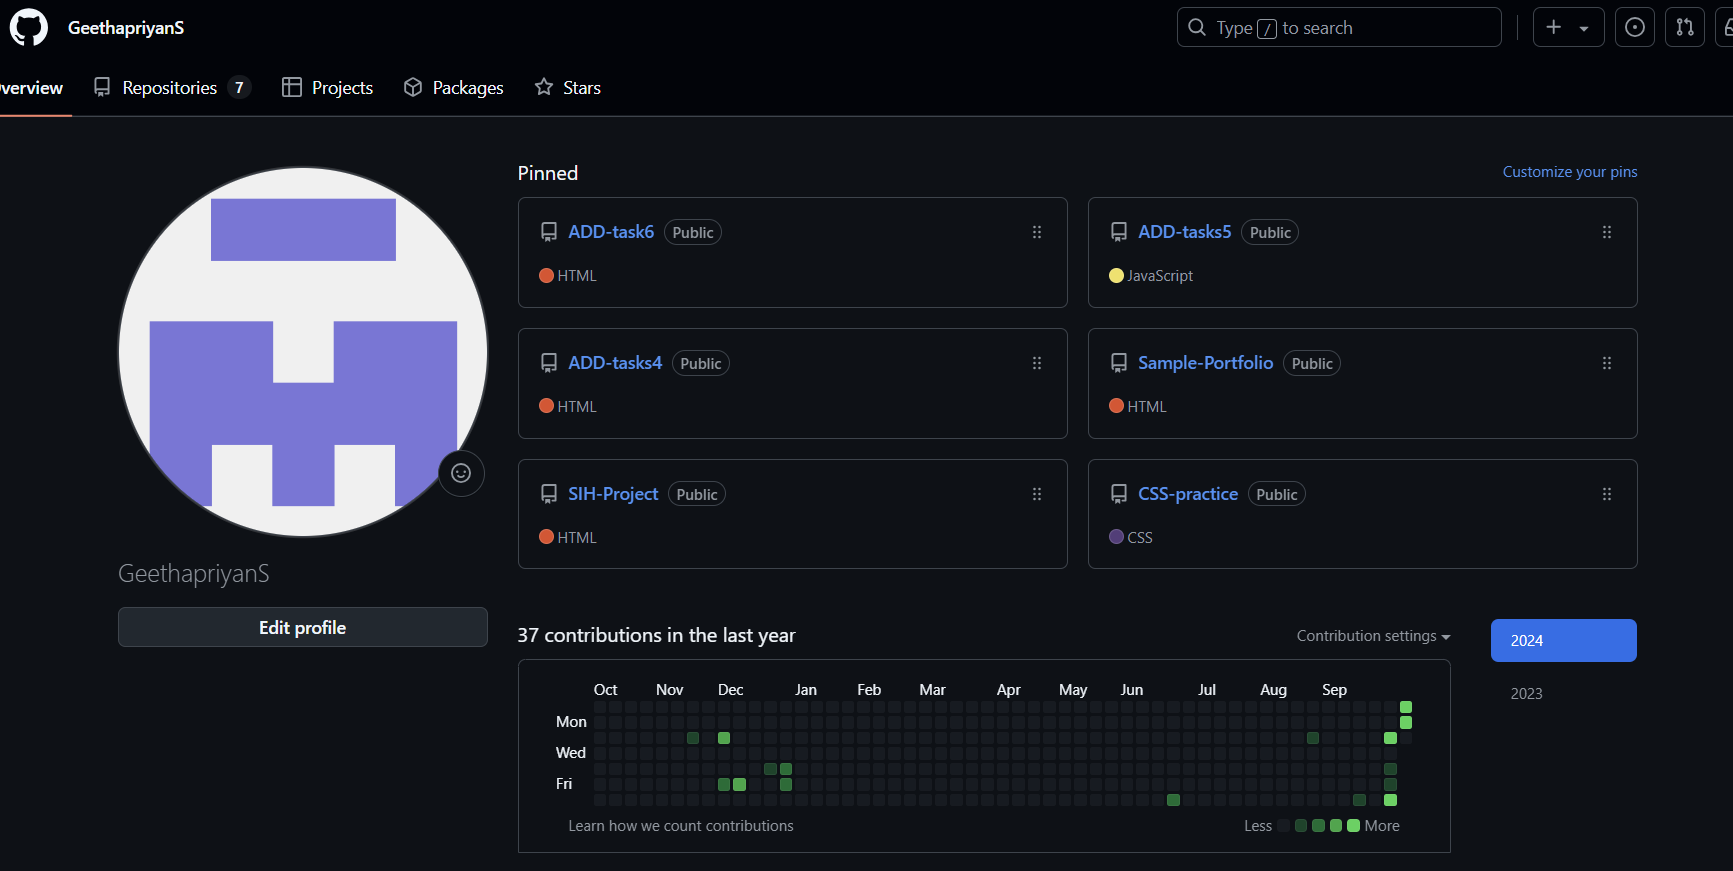Open the Projects tab label
1733x871 pixels.
(x=342, y=88)
